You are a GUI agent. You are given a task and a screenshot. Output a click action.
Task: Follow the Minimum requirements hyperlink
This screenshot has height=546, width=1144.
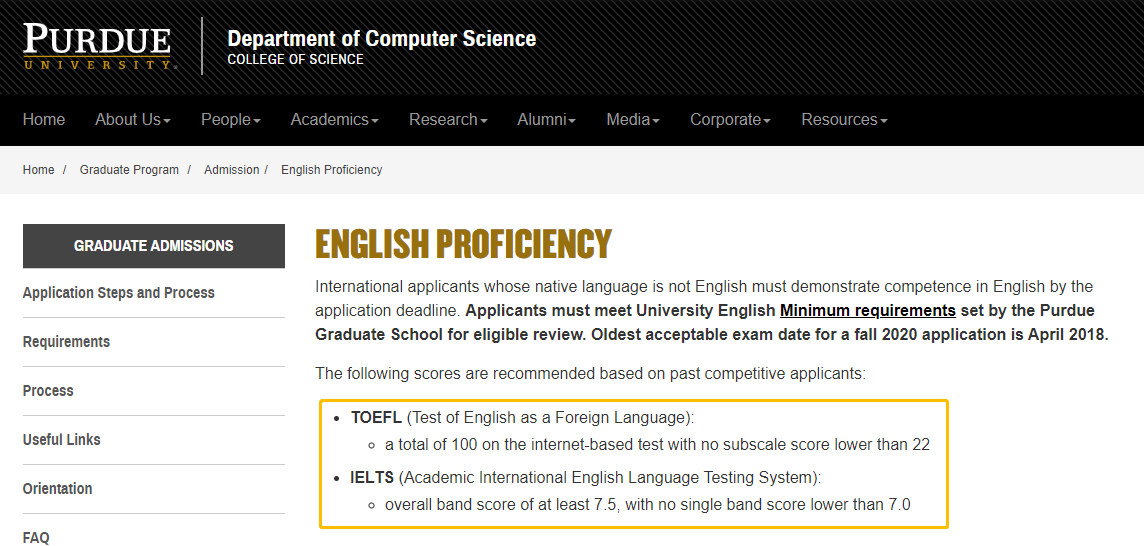coord(867,310)
